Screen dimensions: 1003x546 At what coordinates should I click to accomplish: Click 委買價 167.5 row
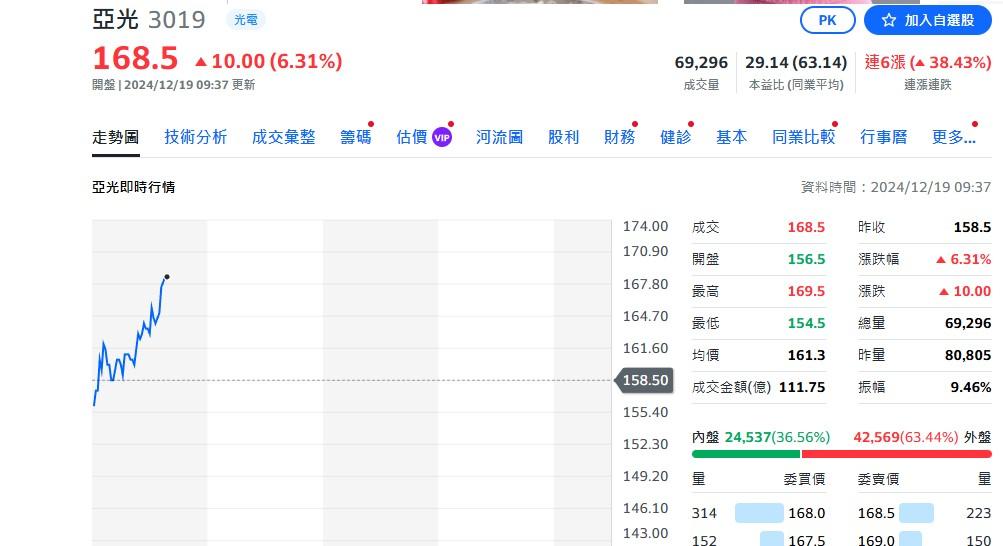(x=759, y=540)
